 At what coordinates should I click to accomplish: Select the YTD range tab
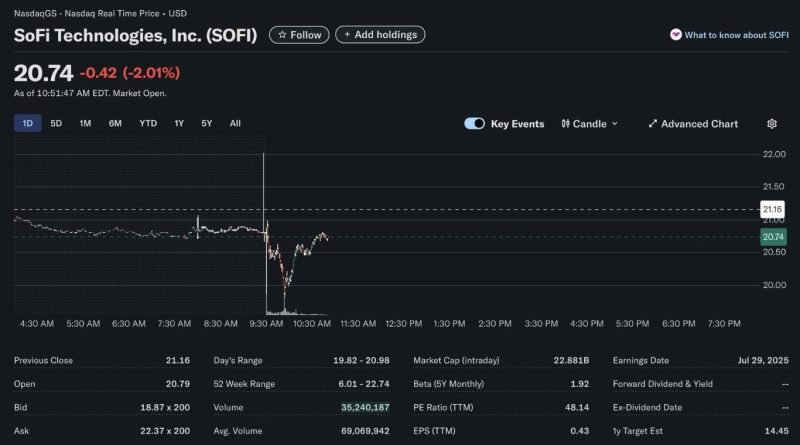click(x=148, y=123)
